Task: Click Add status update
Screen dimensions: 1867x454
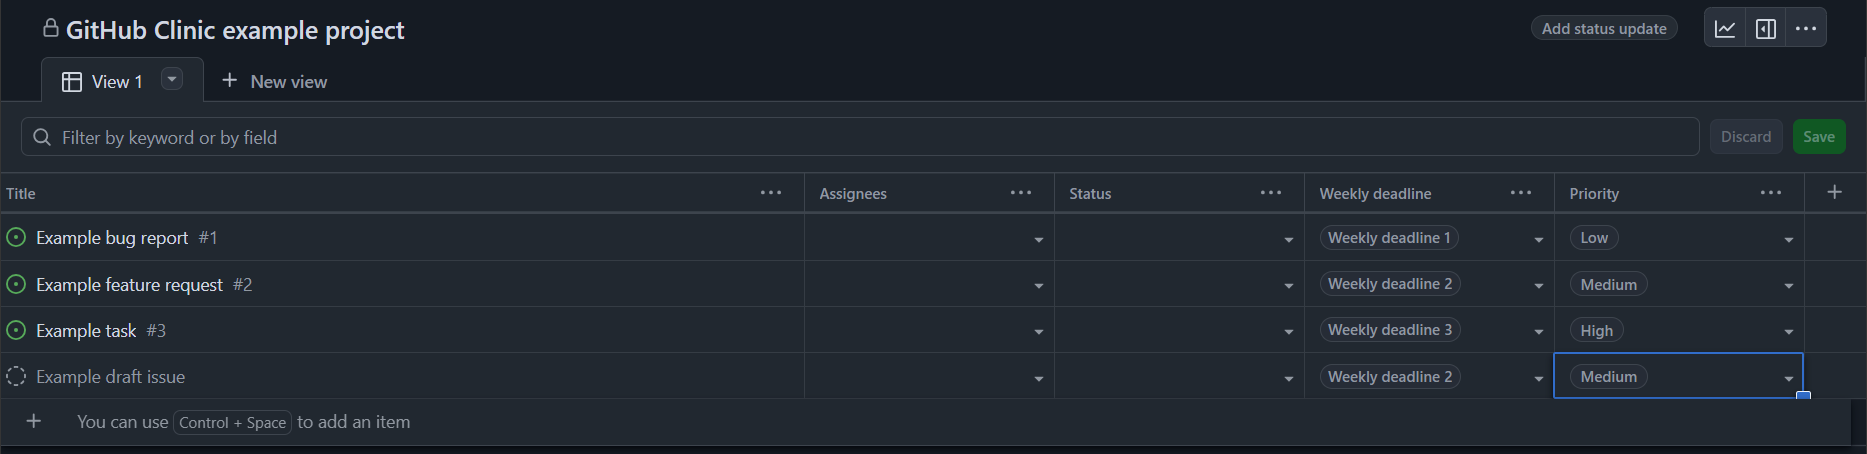Action: [x=1604, y=28]
